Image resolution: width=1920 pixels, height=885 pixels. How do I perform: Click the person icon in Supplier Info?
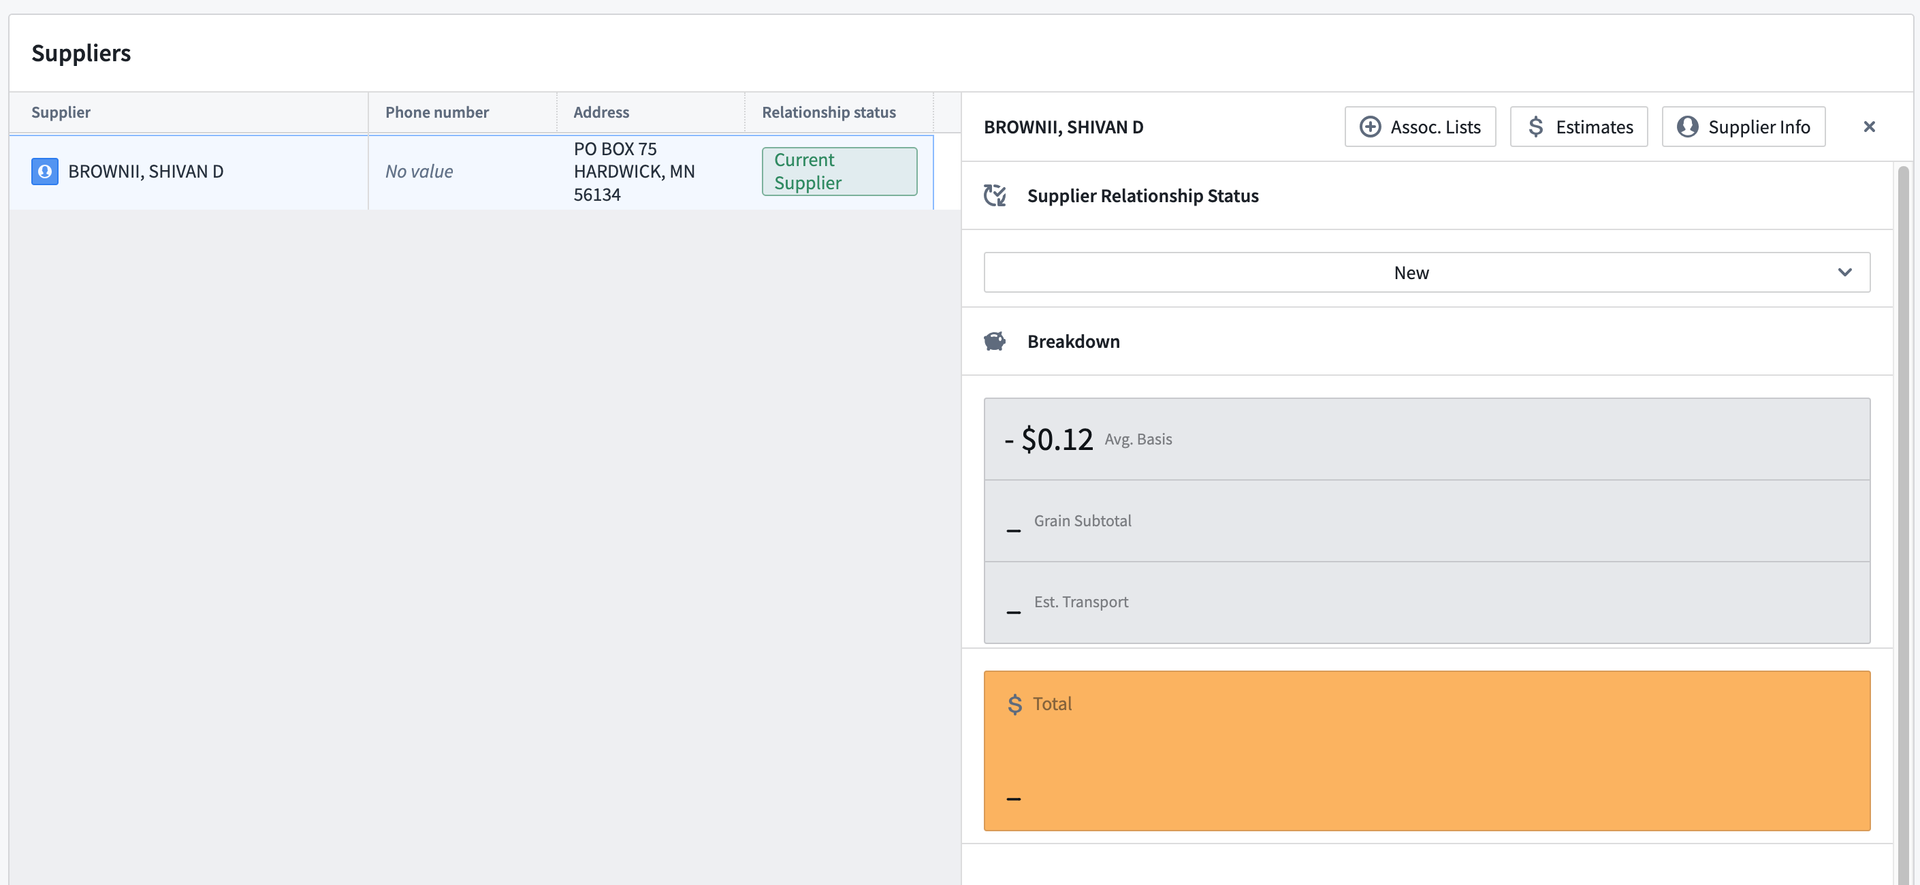[1687, 127]
